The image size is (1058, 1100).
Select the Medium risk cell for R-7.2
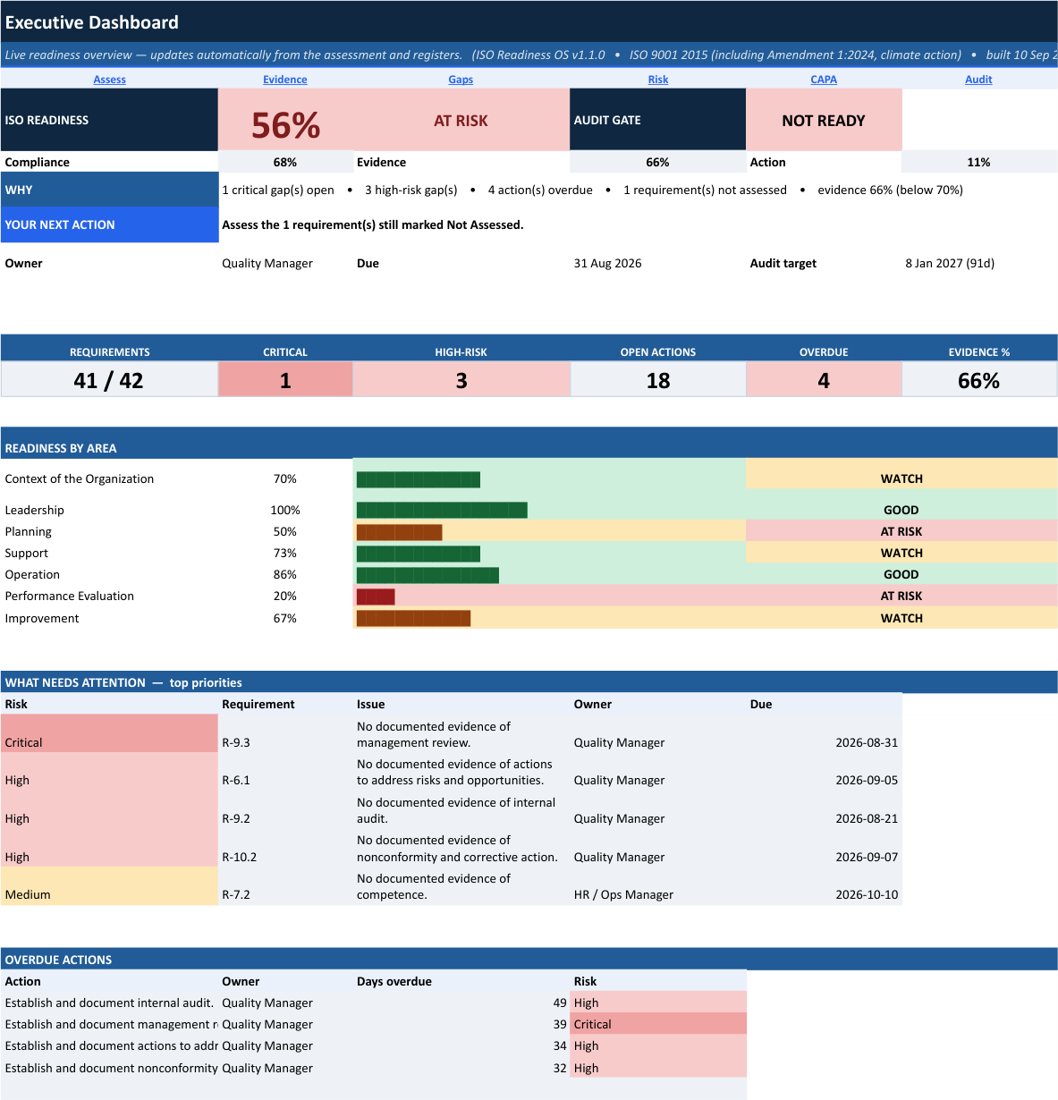[109, 886]
